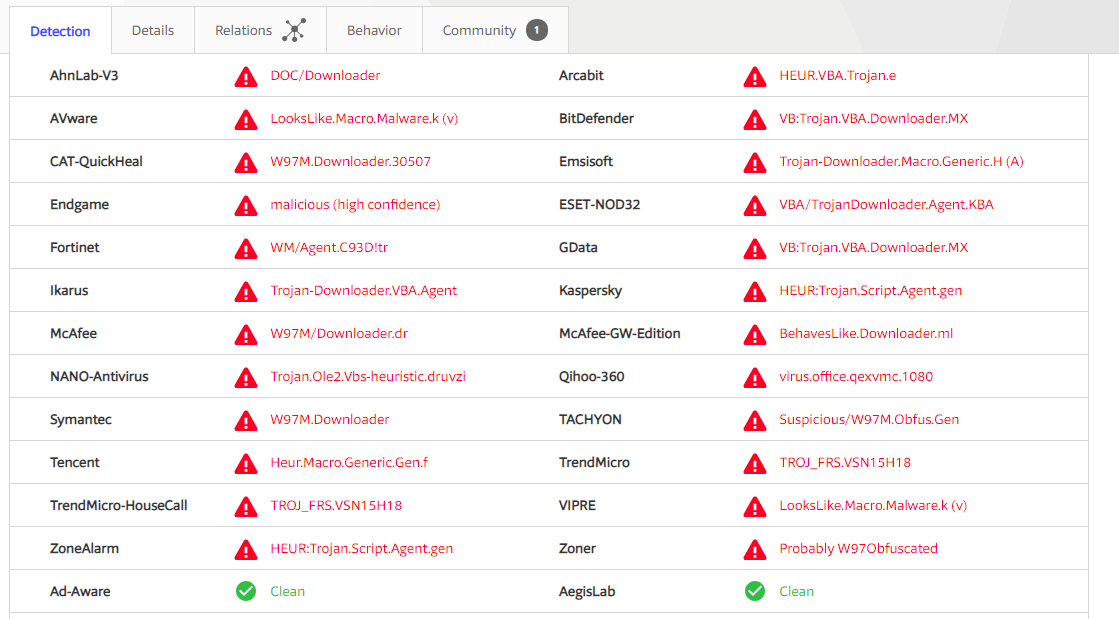Click the warning icon for Endgame
The height and width of the screenshot is (619, 1119).
click(245, 206)
